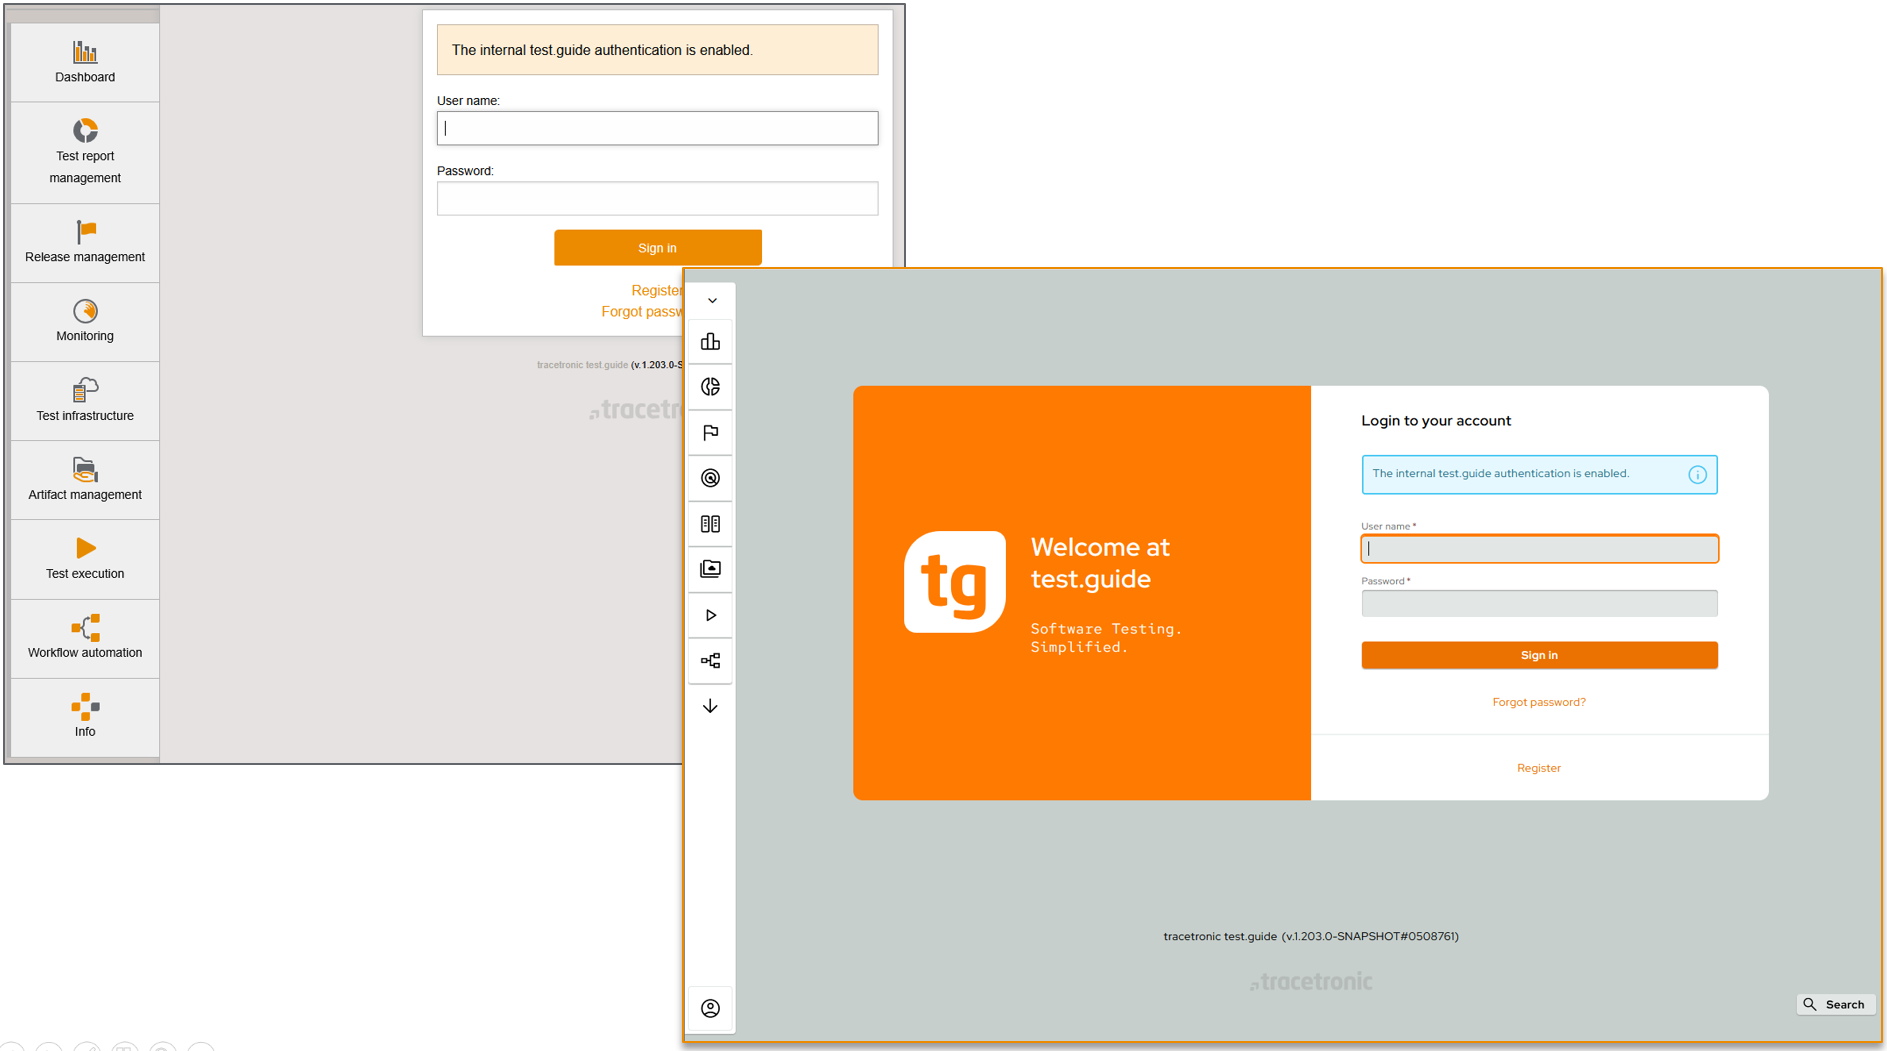Click the Password field on the old login
This screenshot has height=1051, width=1887.
point(657,198)
